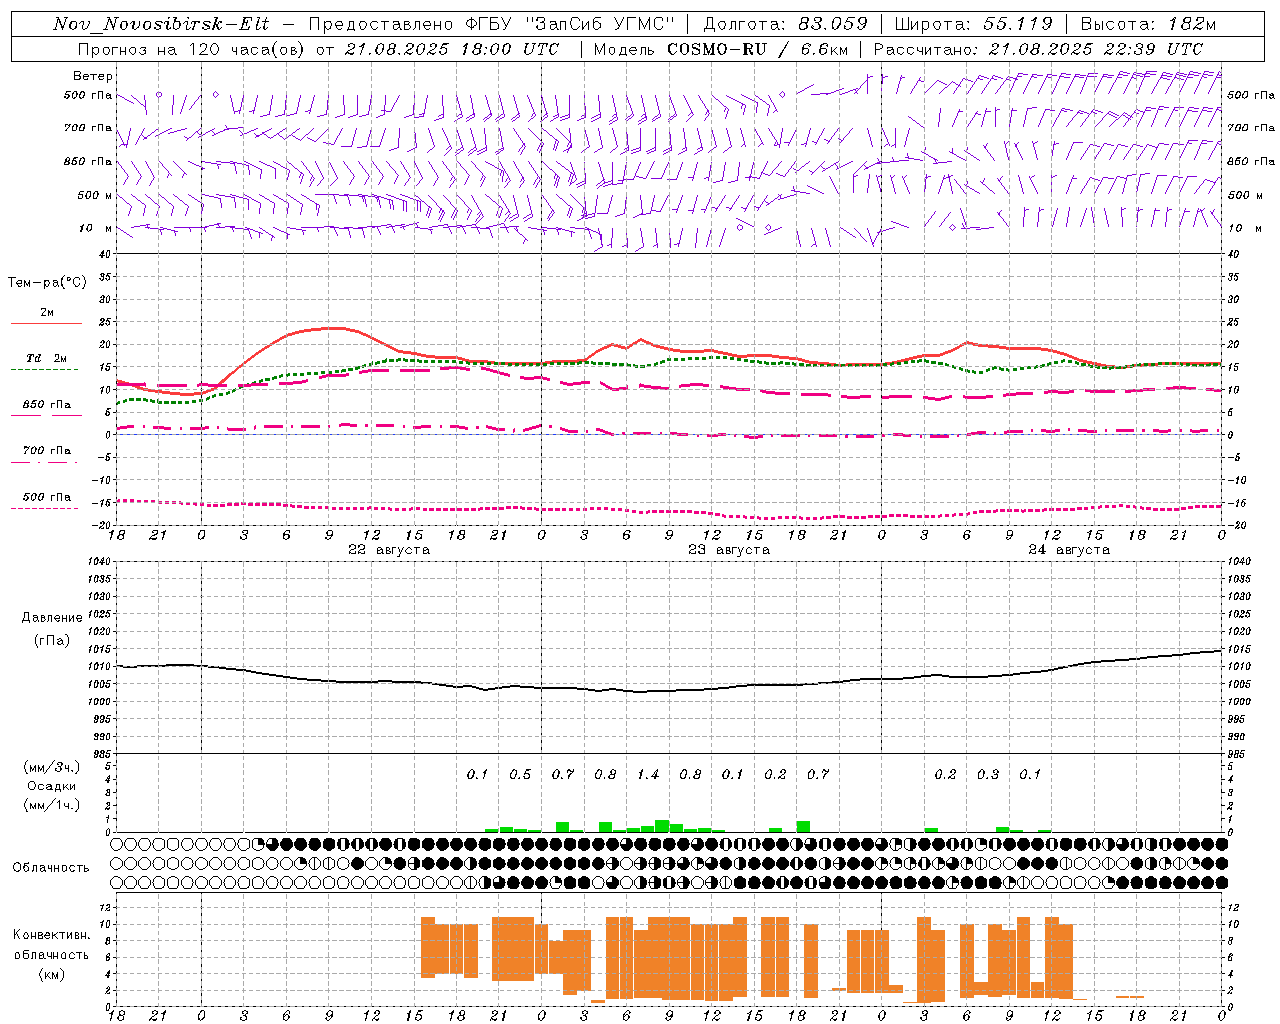1280x1024 pixels.
Task: Click the (мм/1ч.) hourly precipitation unit label
Action: 52,805
